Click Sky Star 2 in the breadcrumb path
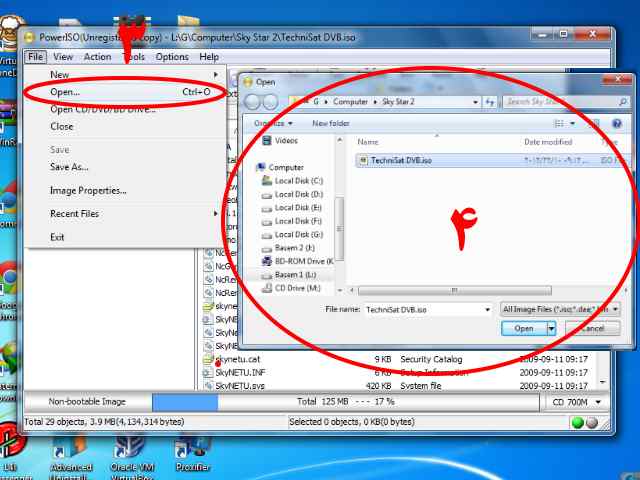The height and width of the screenshot is (480, 640). click(x=398, y=102)
